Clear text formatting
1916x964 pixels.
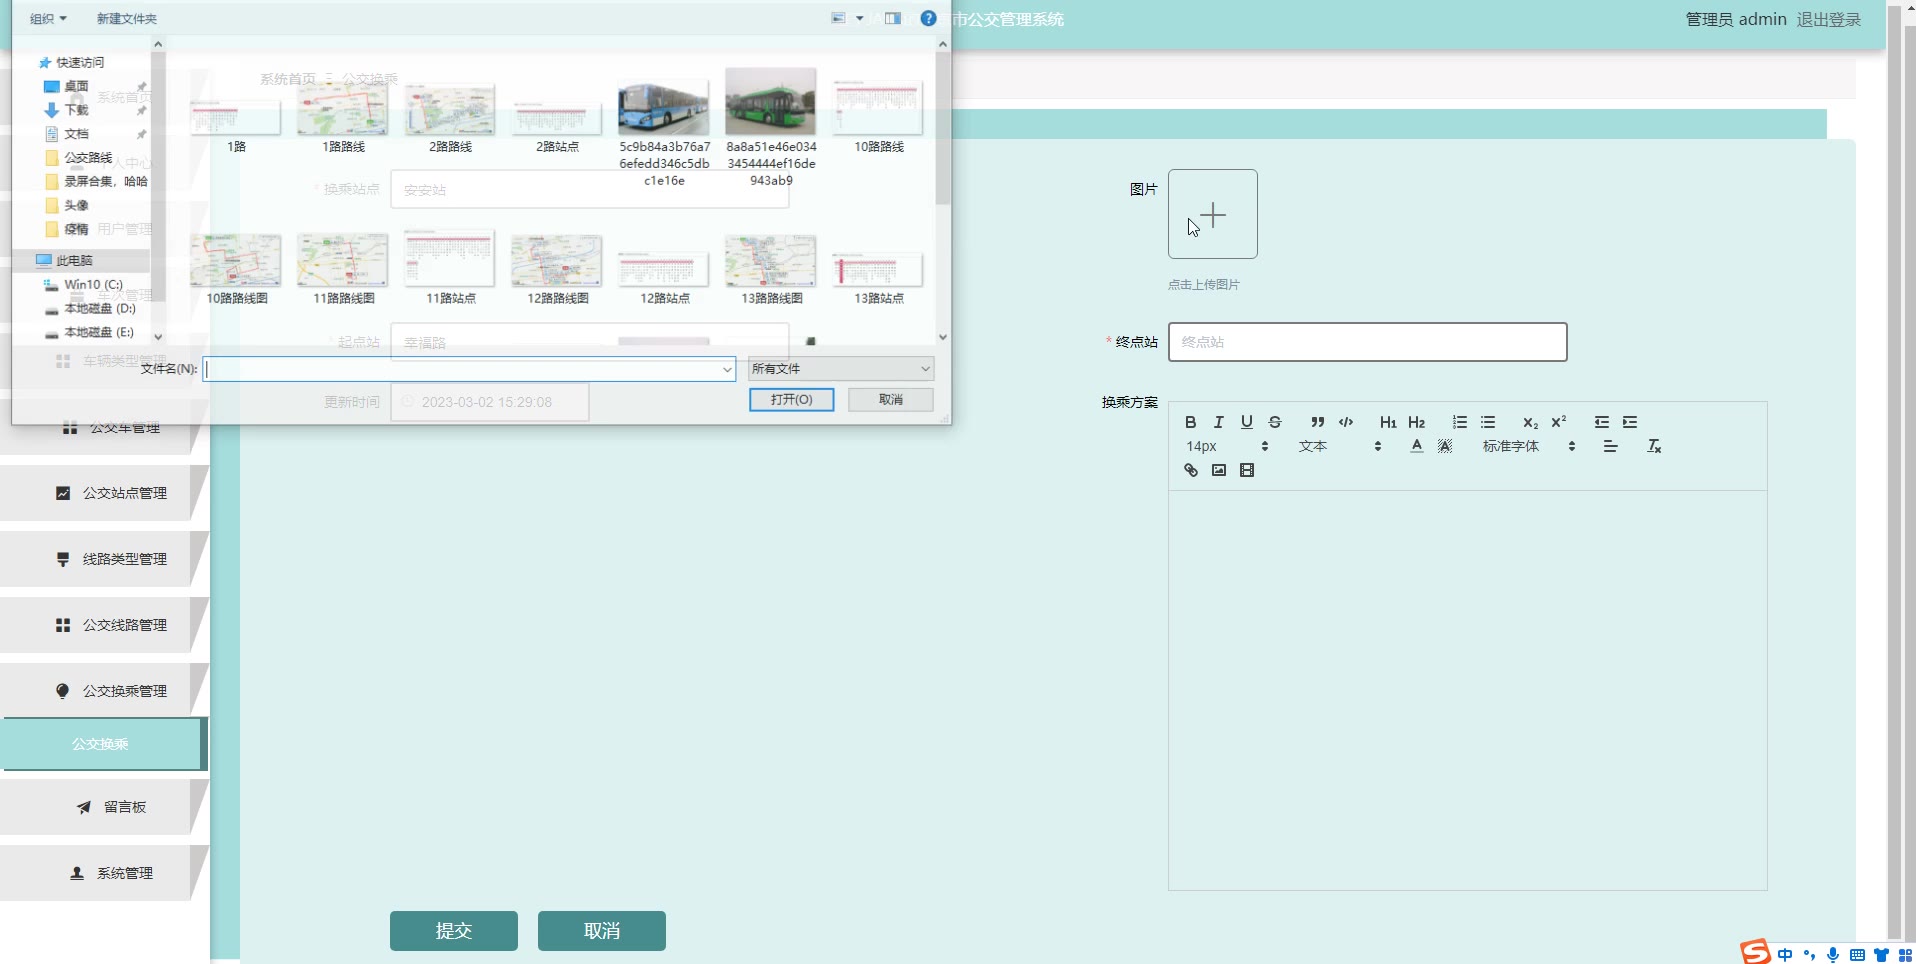pyautogui.click(x=1654, y=446)
